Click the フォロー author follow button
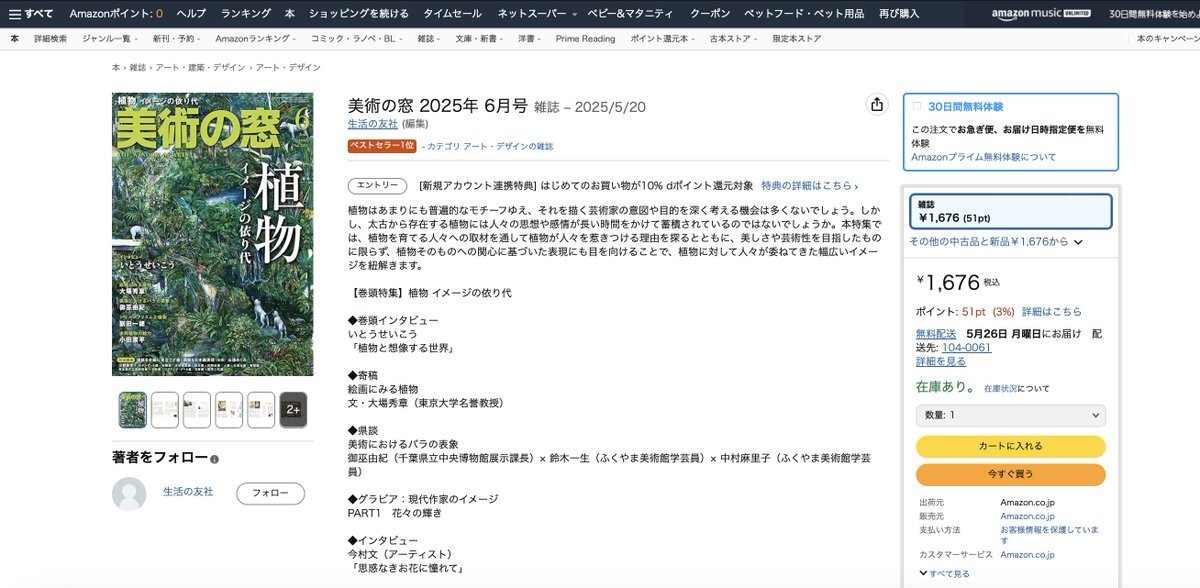This screenshot has height=588, width=1200. (270, 493)
